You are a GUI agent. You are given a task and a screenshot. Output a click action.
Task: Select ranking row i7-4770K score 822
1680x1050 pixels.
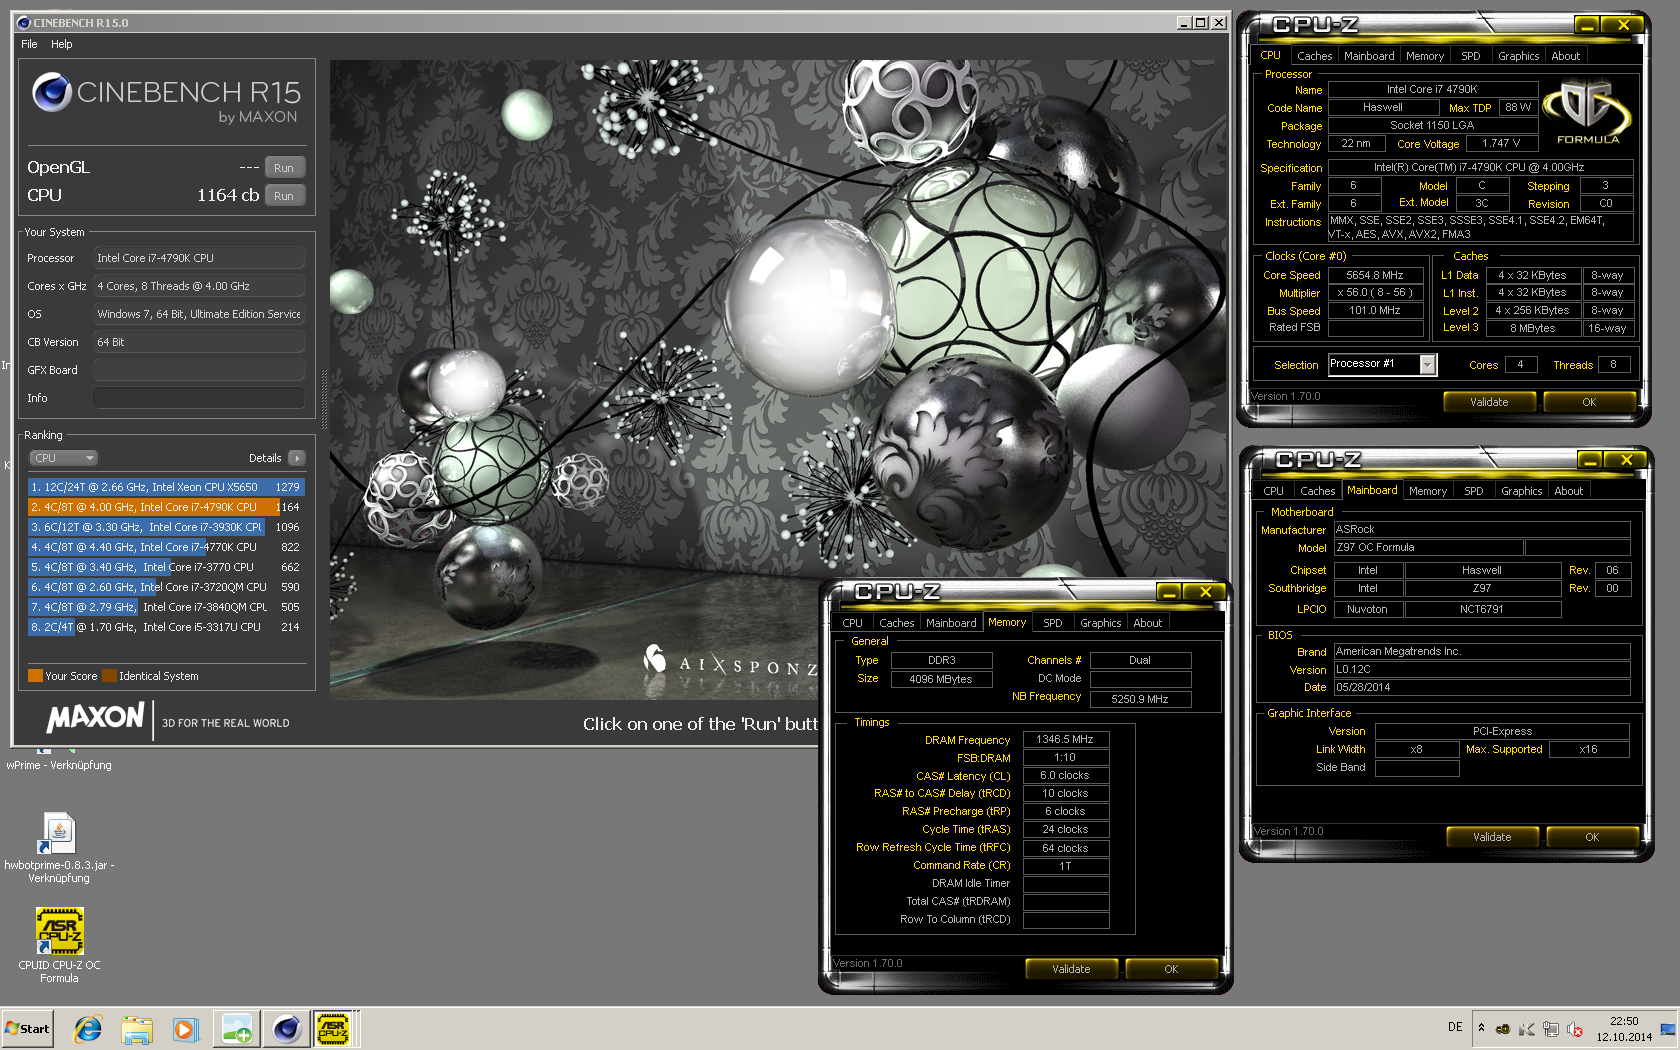tap(166, 547)
